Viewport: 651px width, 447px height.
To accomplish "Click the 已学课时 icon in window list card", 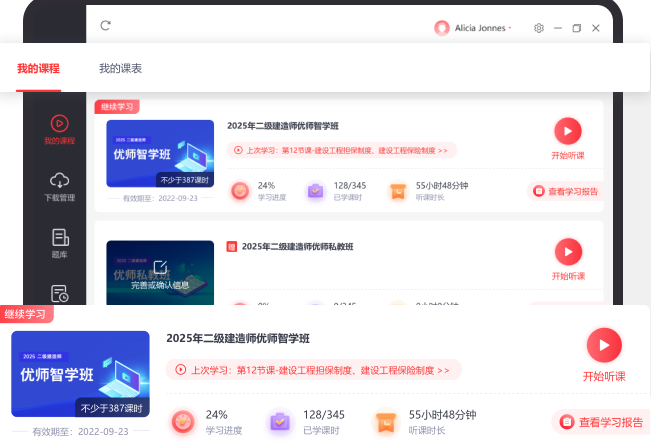I will pyautogui.click(x=316, y=191).
